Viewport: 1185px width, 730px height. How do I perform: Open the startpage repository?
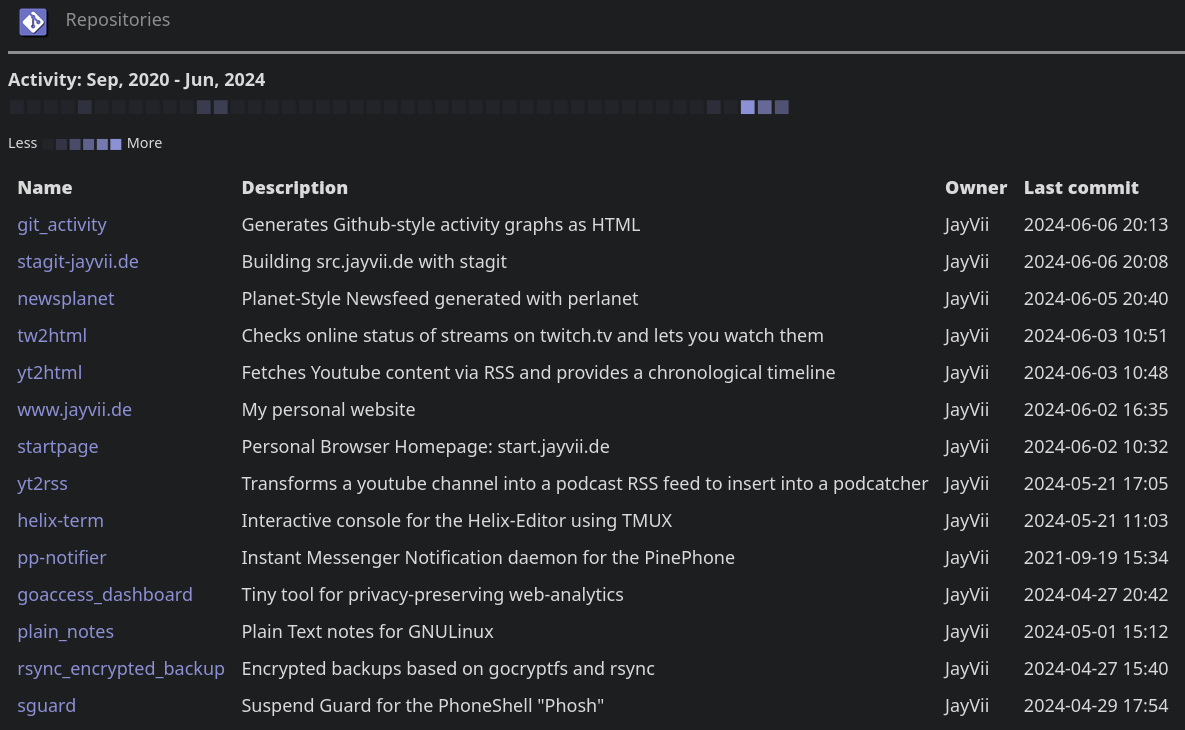58,447
